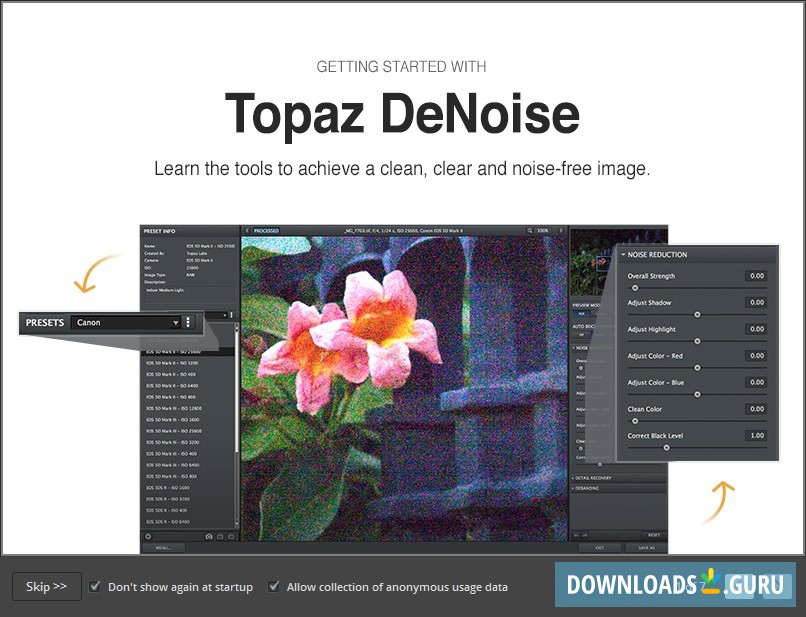Screen dimensions: 806x617
Task: Click the Overall Strength value field
Action: click(756, 276)
